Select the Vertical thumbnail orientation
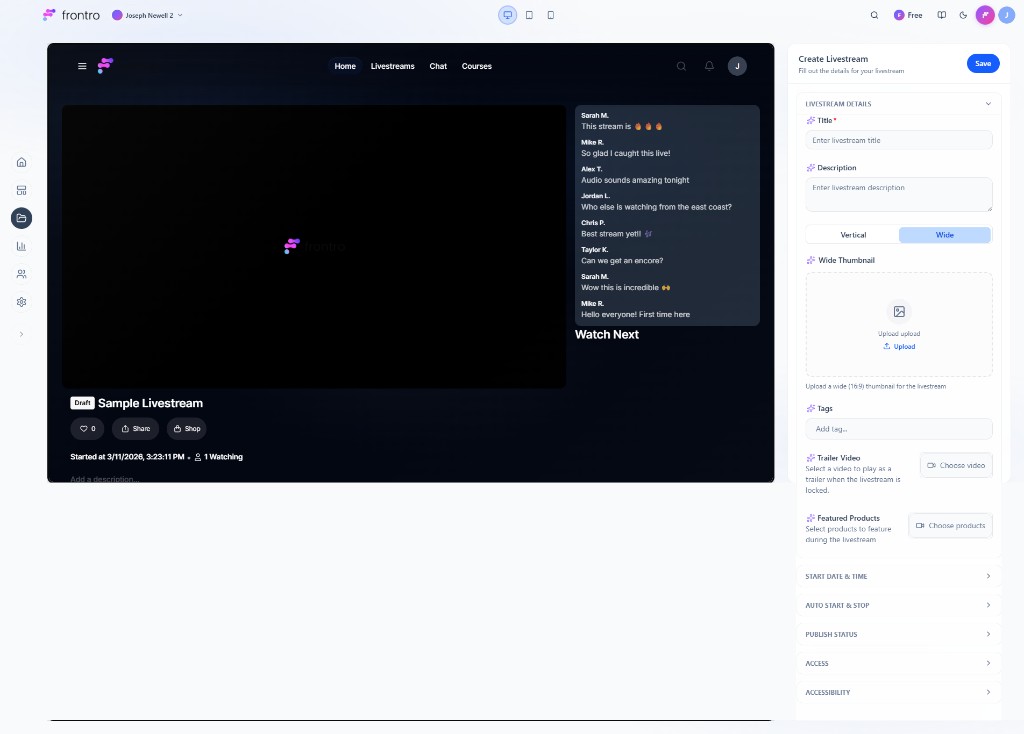 pyautogui.click(x=853, y=235)
